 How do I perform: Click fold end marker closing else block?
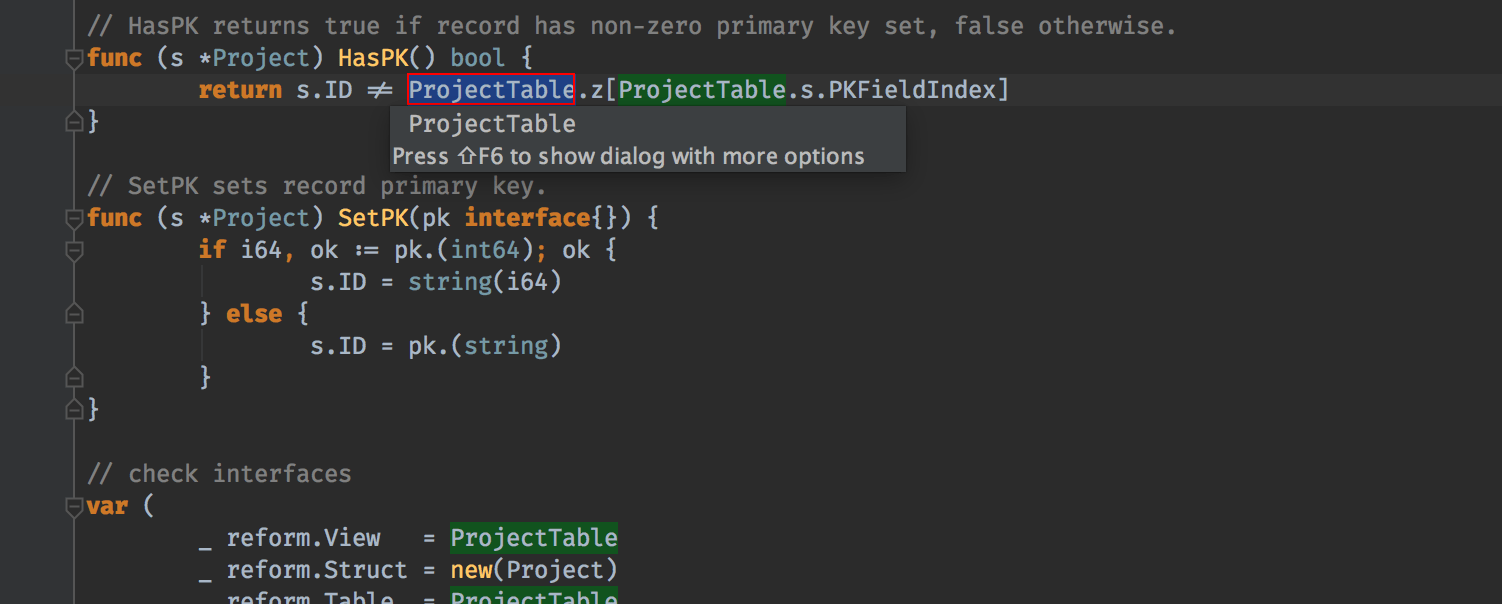(74, 377)
